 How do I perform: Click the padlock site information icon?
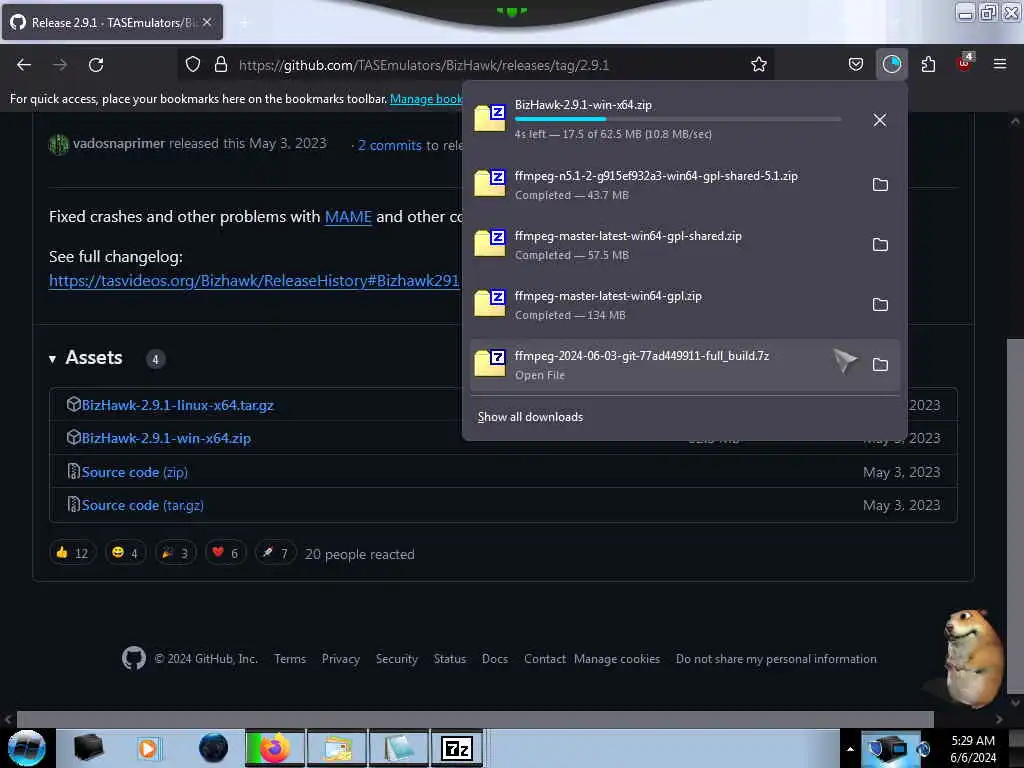click(x=221, y=65)
